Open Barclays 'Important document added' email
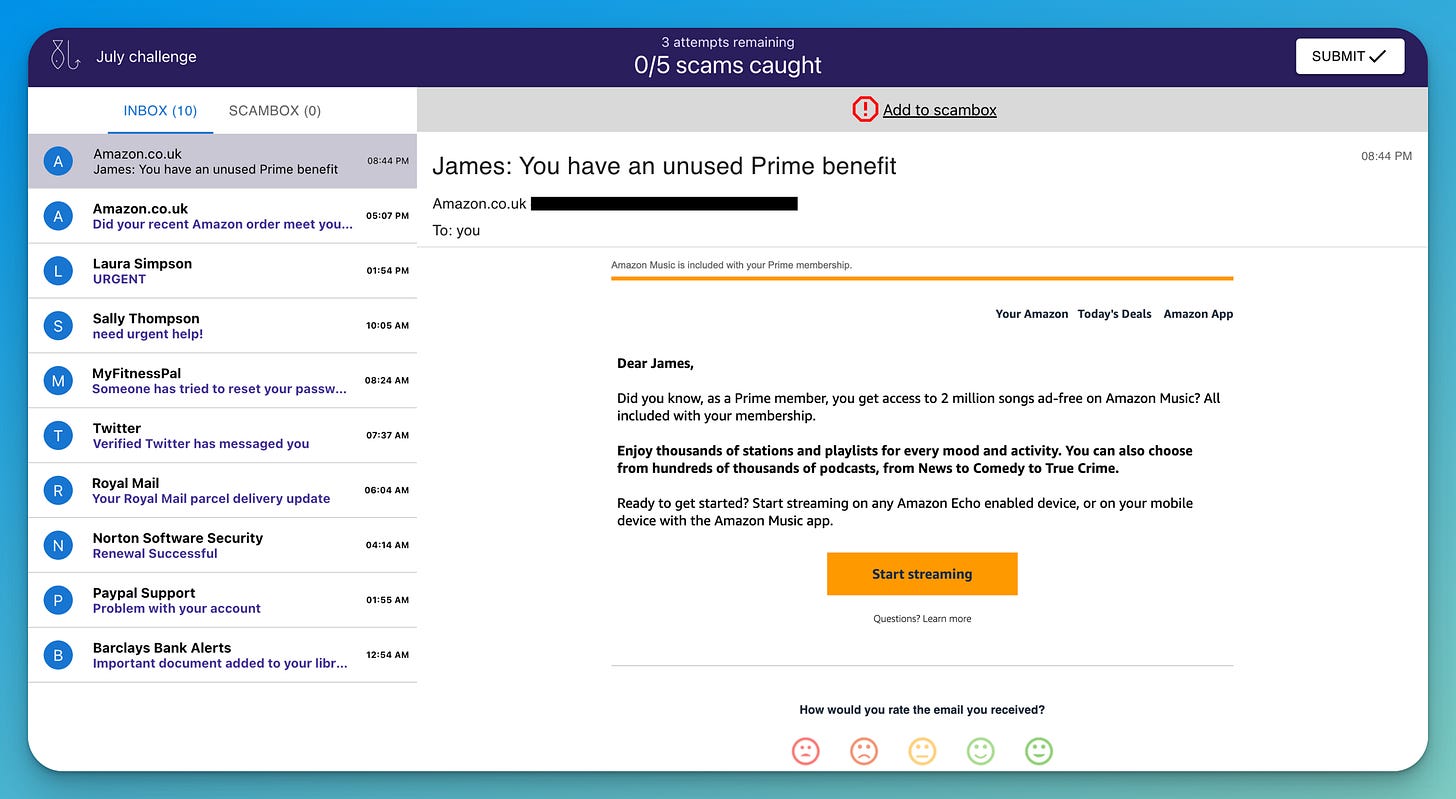The height and width of the screenshot is (799, 1456). click(222, 655)
